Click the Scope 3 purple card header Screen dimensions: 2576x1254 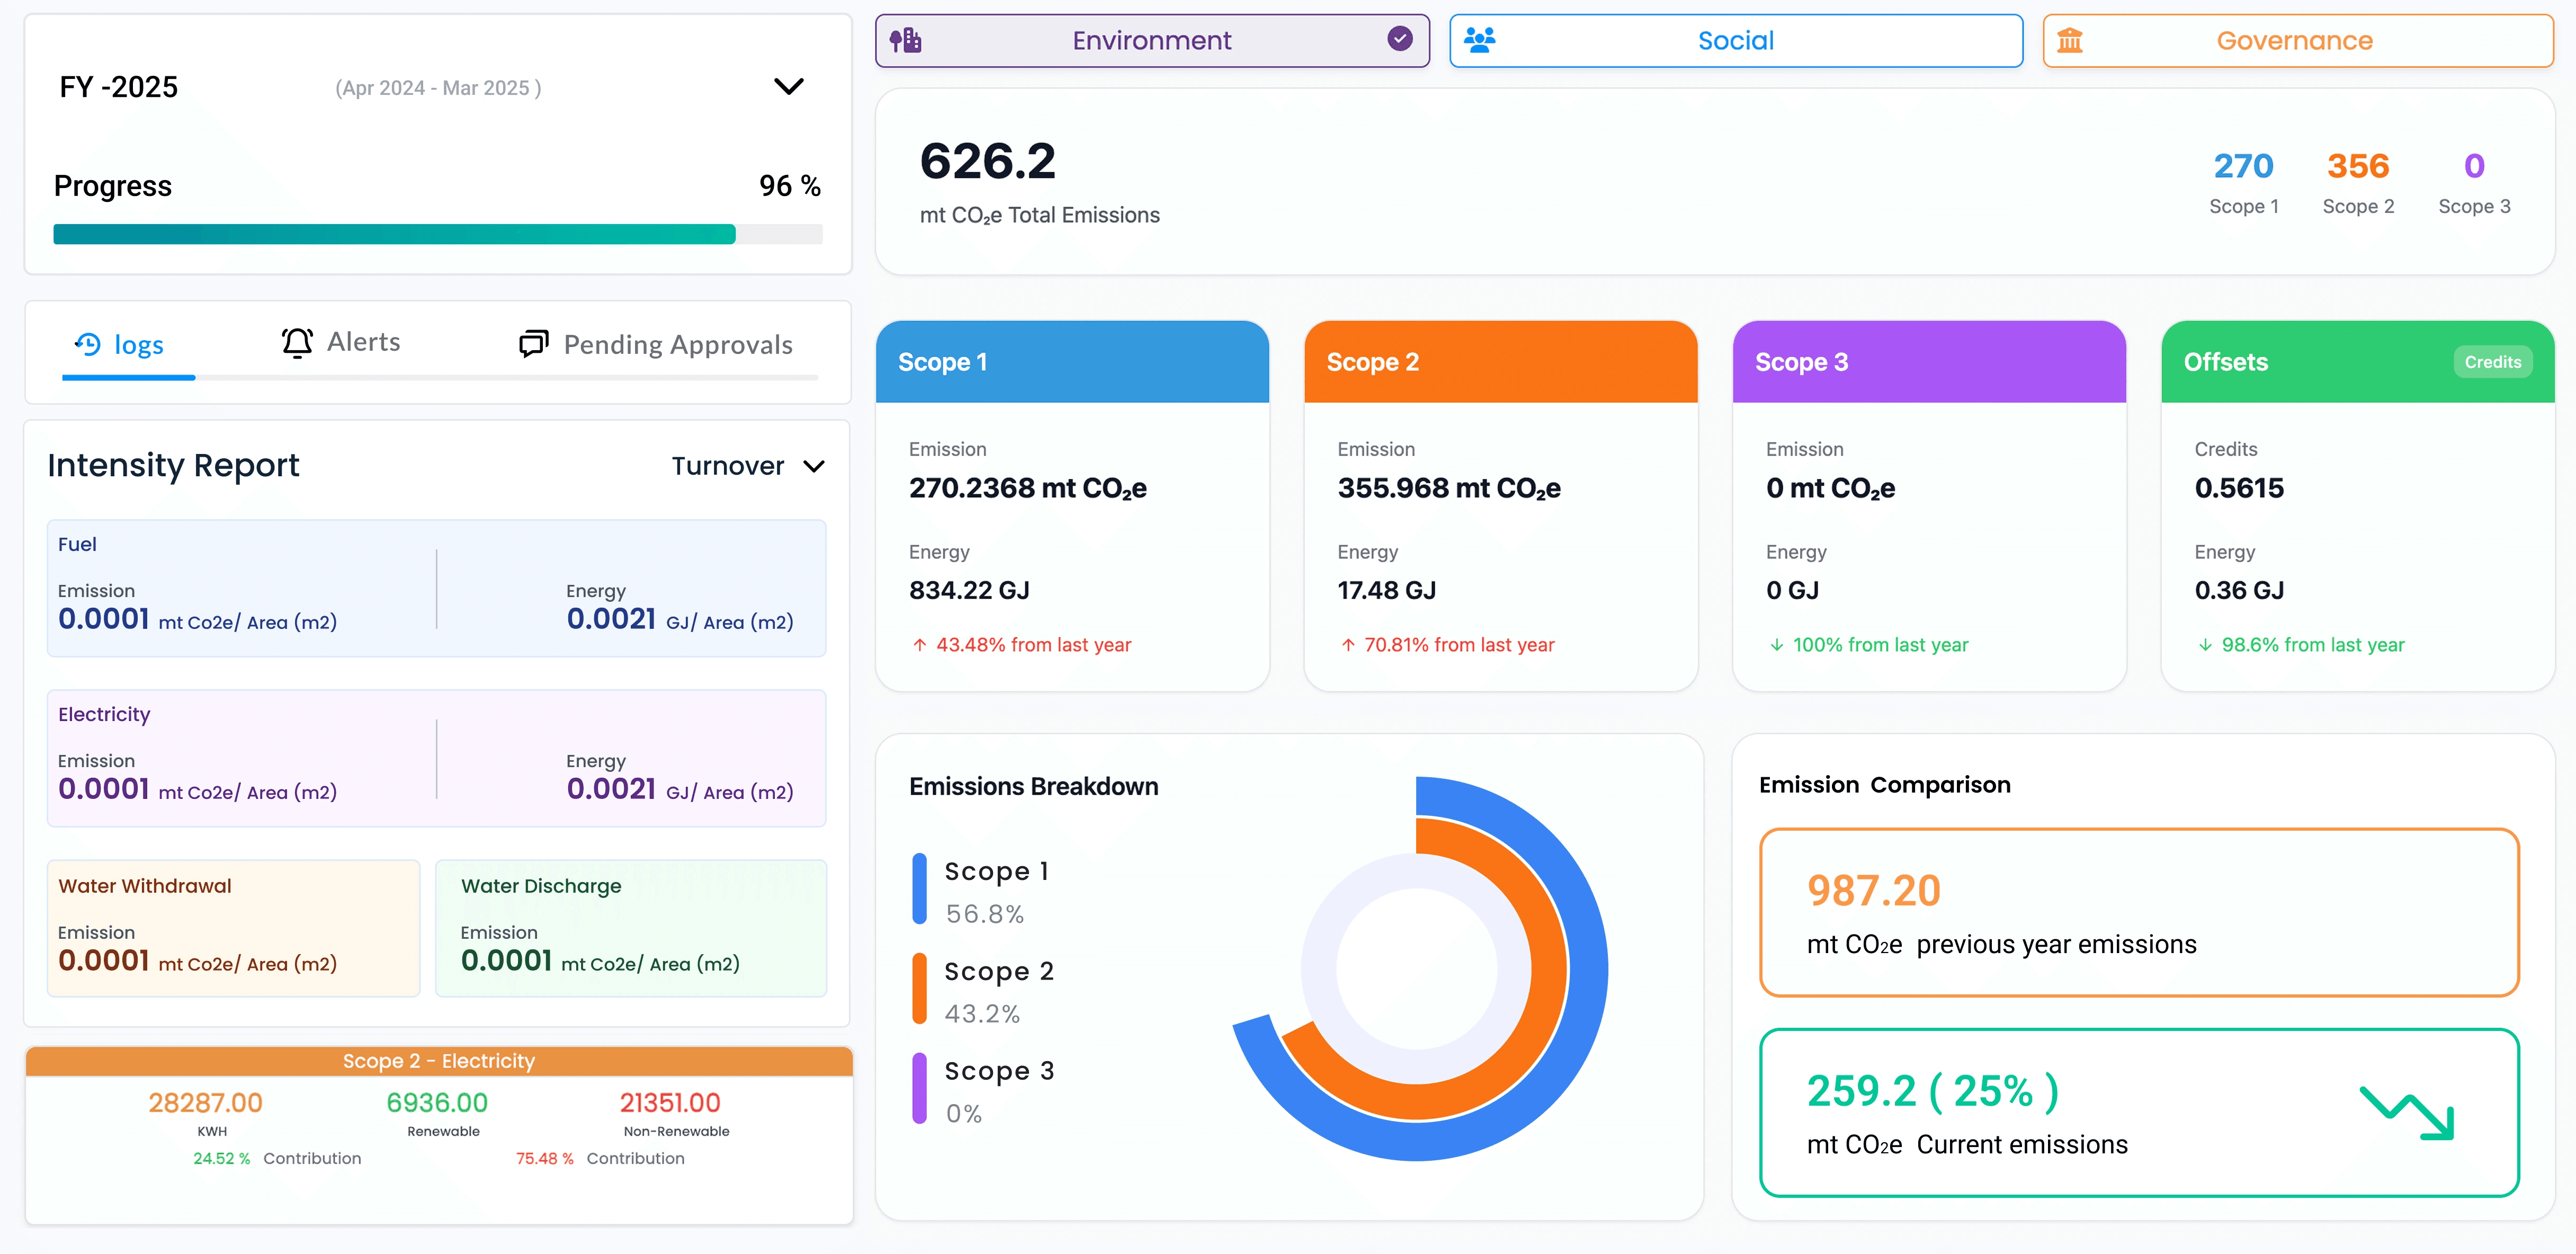coord(1928,362)
